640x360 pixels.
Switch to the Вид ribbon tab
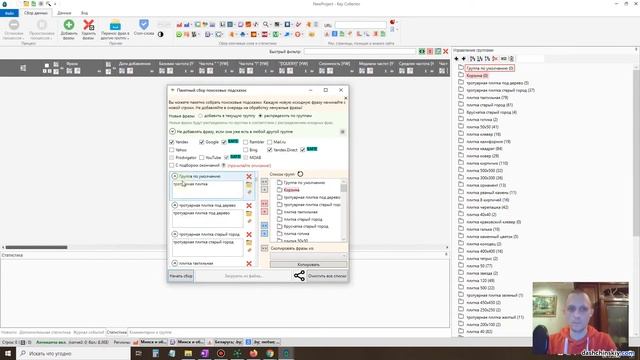click(x=84, y=13)
